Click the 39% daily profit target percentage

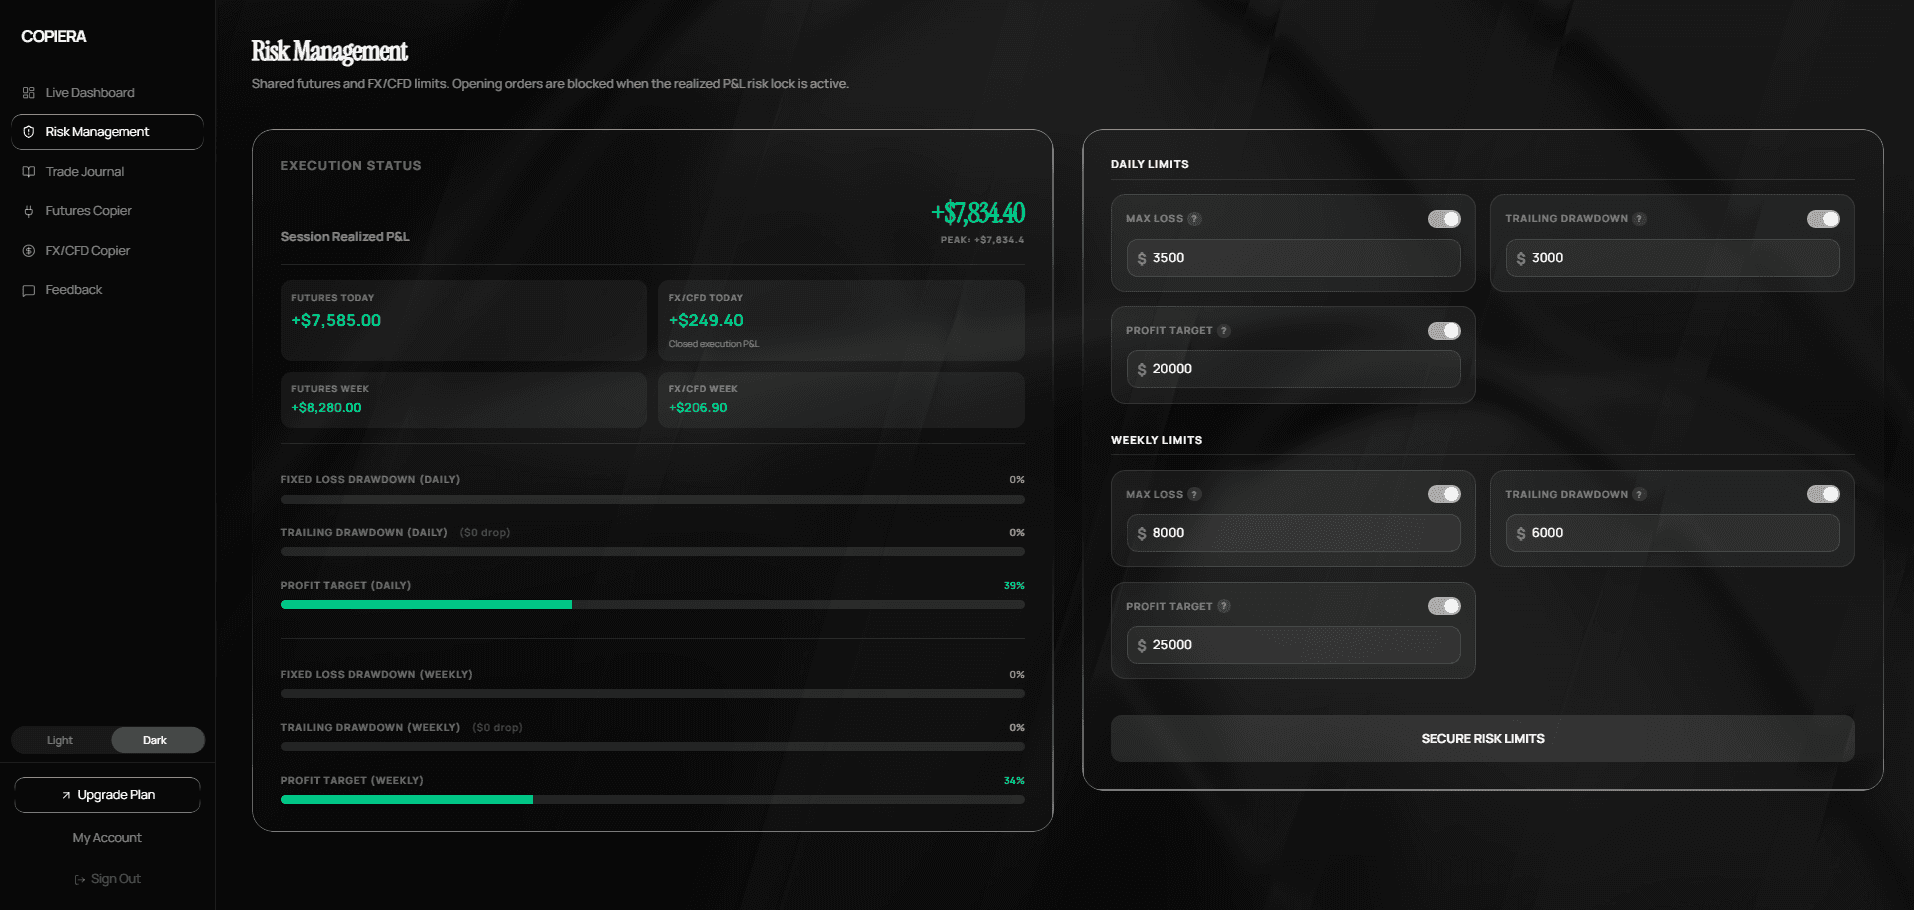[1014, 586]
